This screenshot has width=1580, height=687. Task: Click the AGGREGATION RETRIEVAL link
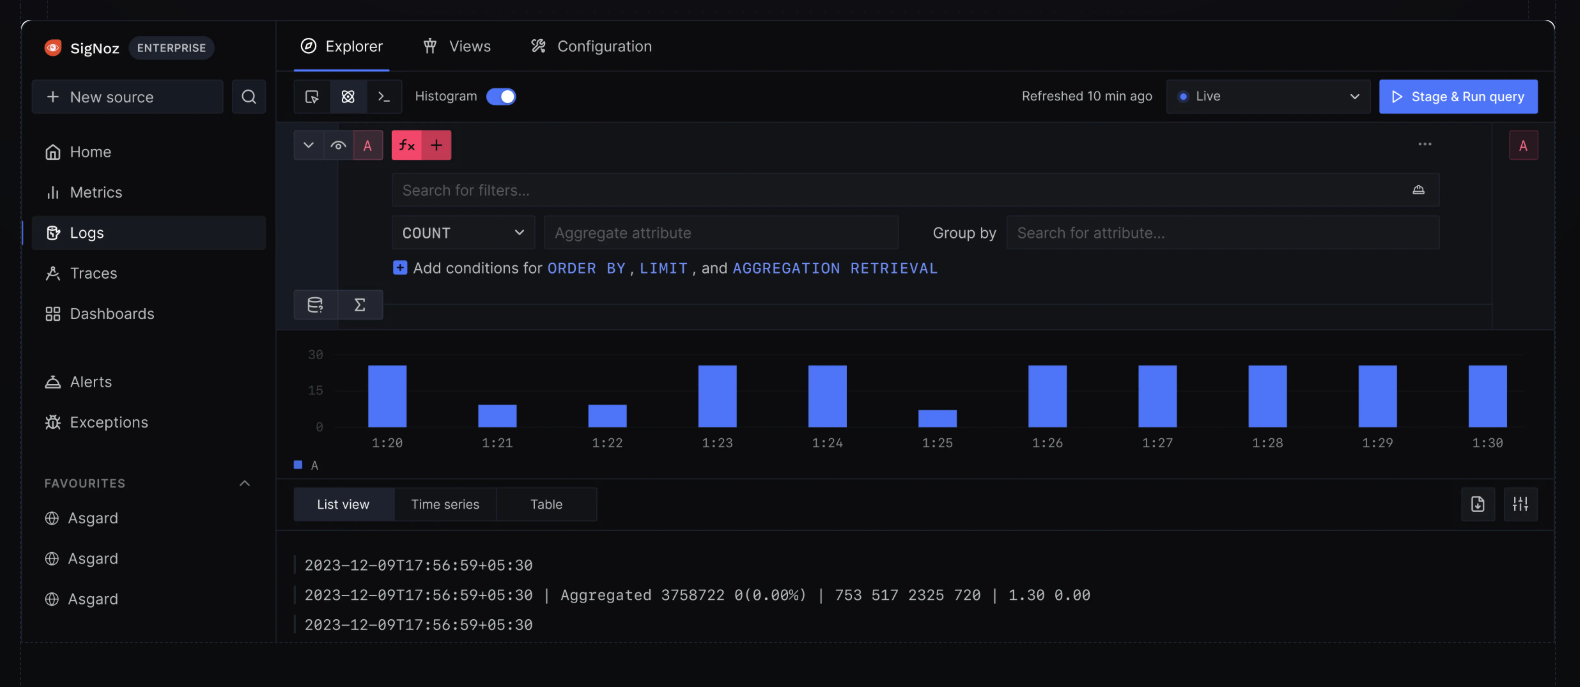835,268
